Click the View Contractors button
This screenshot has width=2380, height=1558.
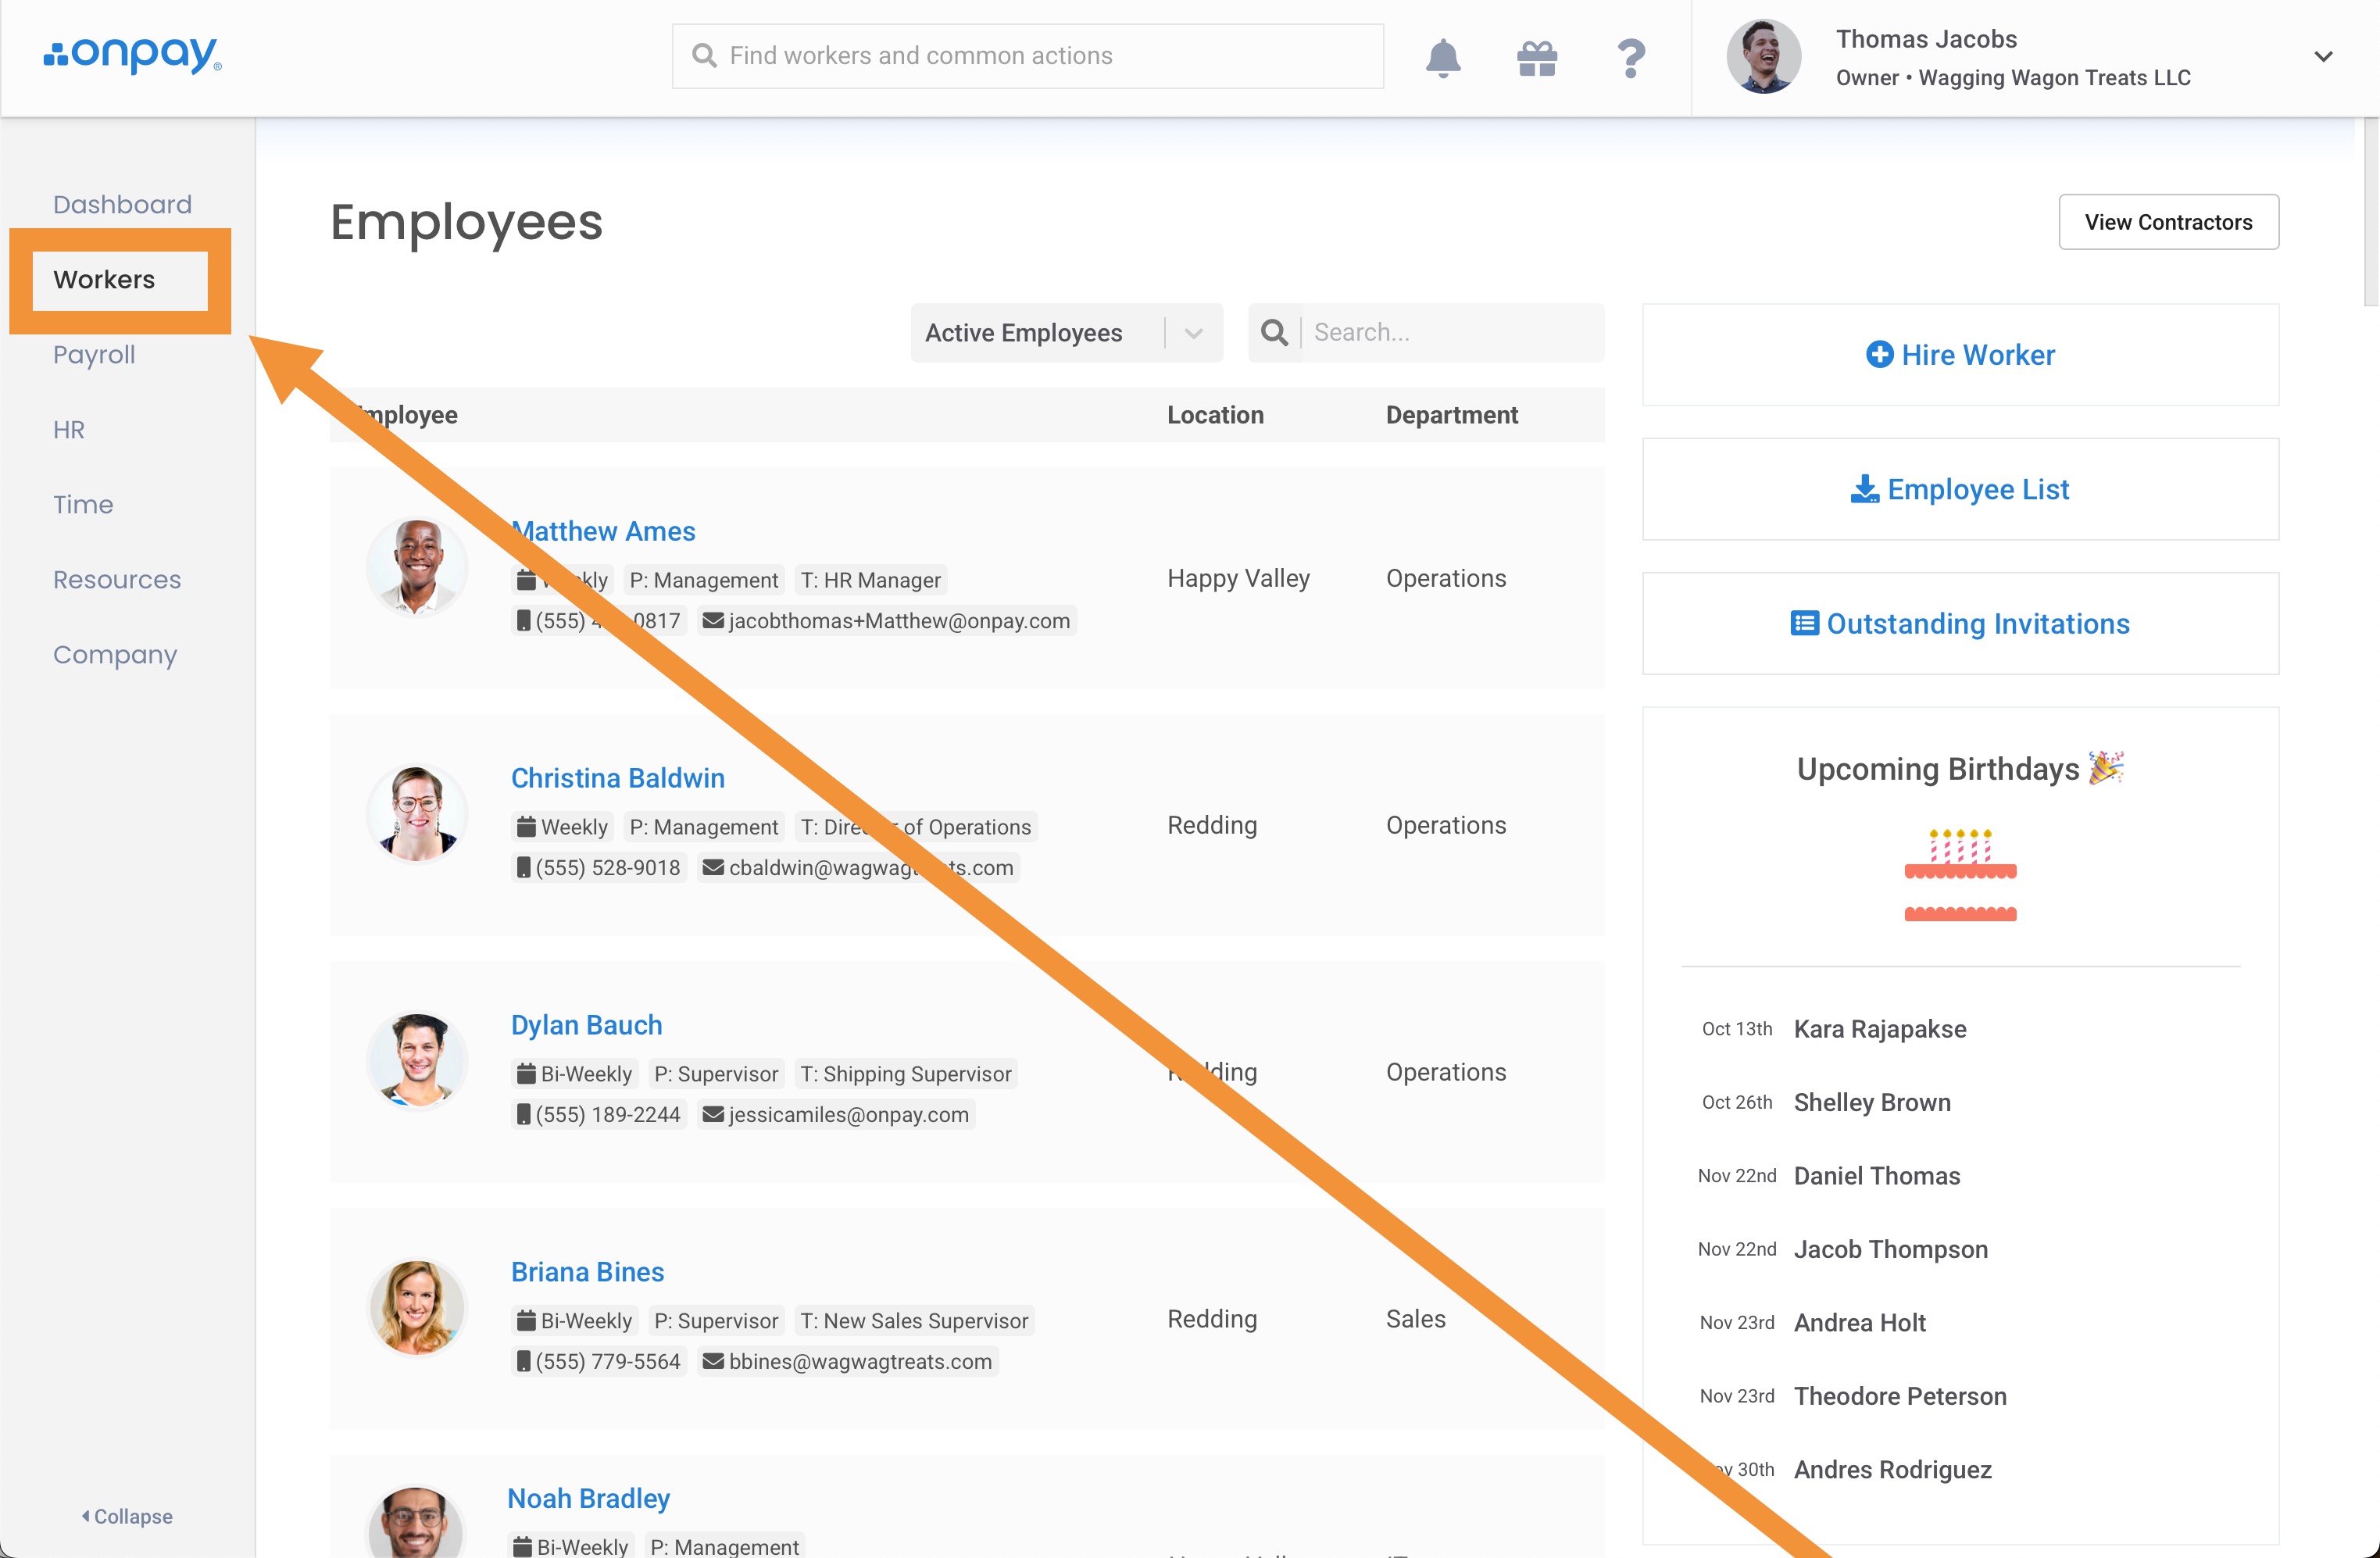pos(2167,222)
